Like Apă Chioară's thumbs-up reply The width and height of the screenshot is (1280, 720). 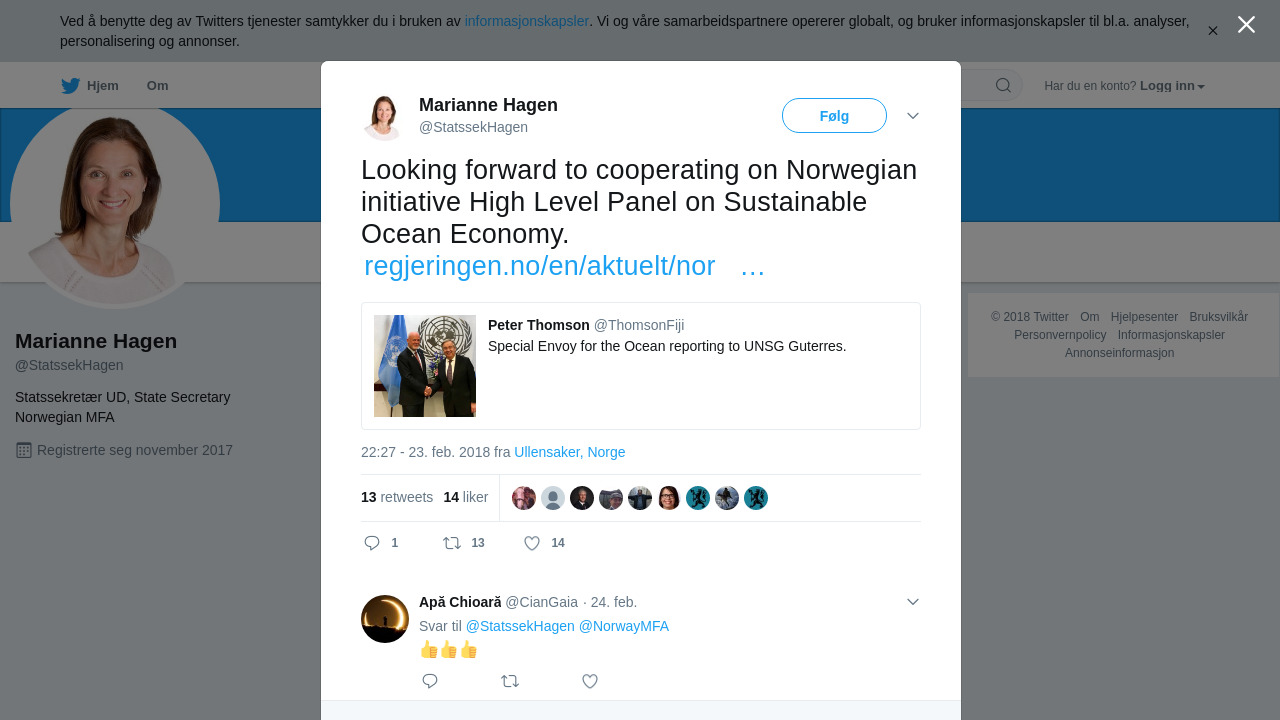coord(590,681)
